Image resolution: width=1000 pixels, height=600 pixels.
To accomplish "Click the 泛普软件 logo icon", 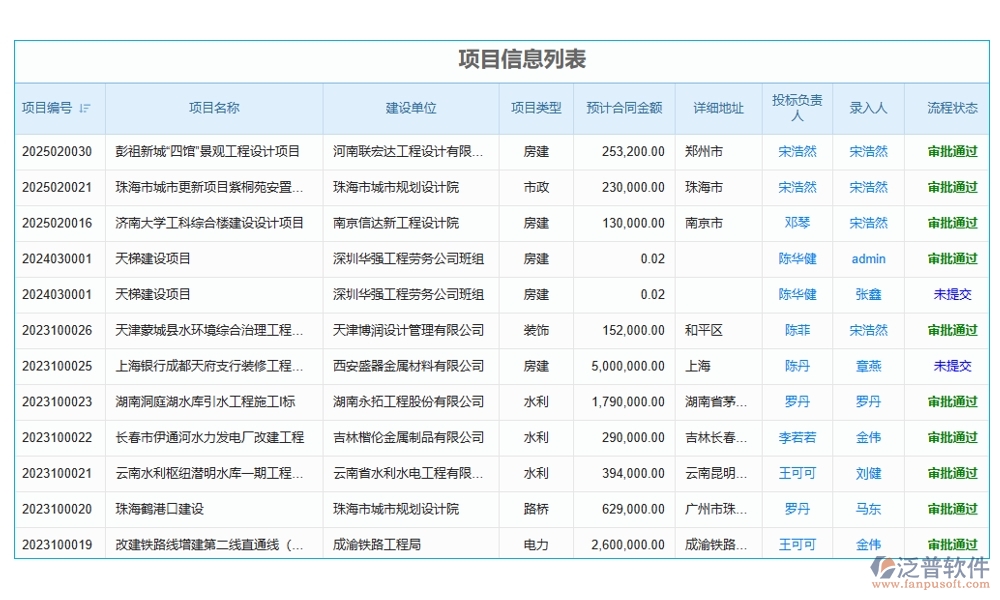I will tap(884, 568).
